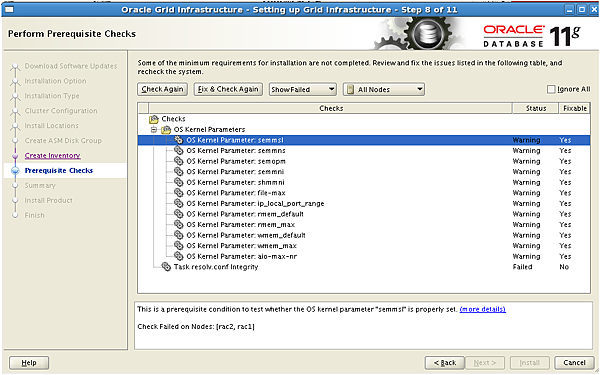Click the gear icon beside semopm parameter

coord(178,161)
